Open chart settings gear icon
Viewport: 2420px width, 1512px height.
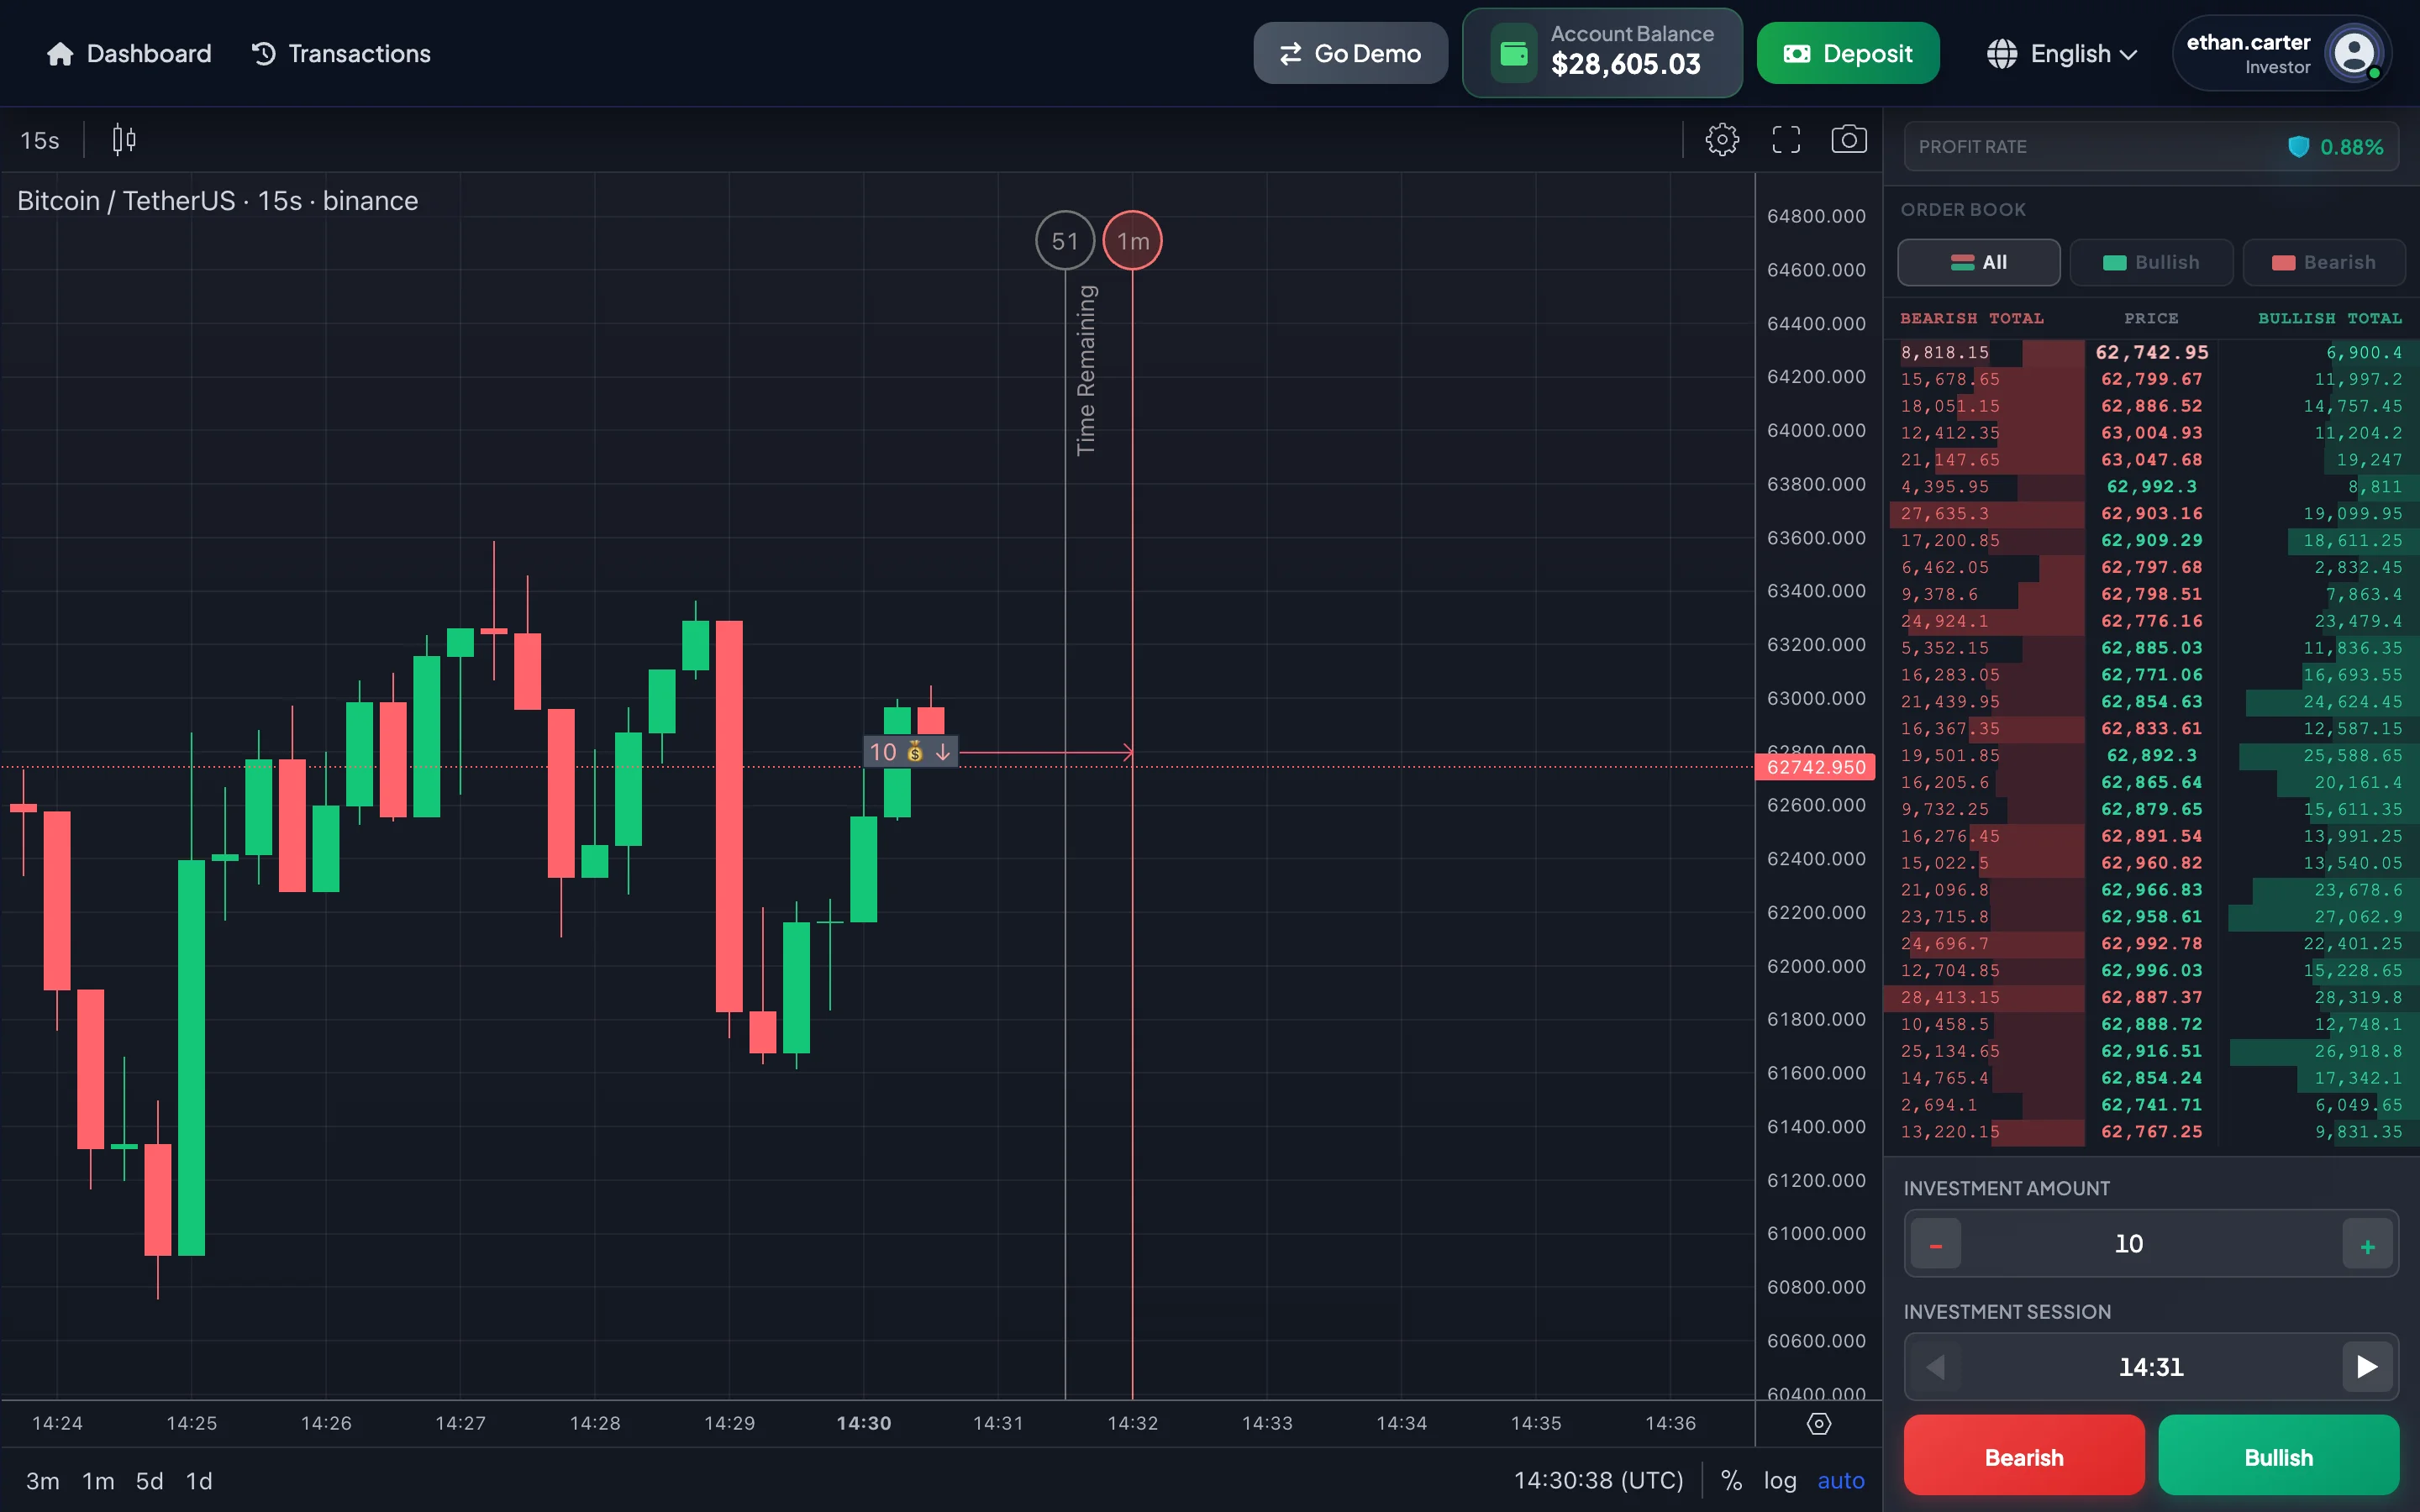point(1722,140)
